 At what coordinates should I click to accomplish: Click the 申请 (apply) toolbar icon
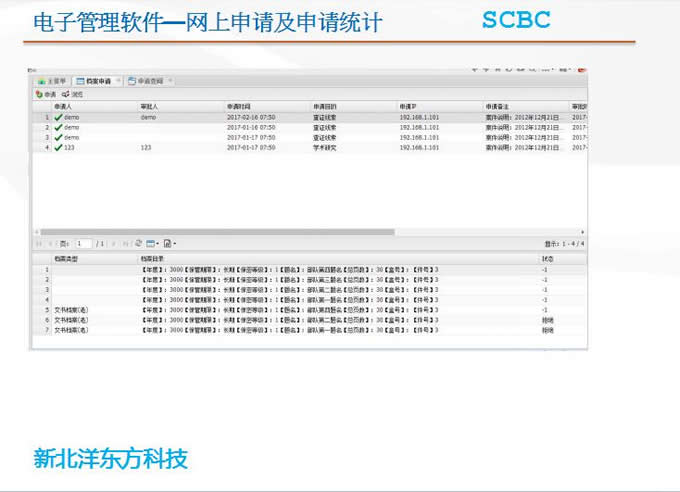pos(39,94)
